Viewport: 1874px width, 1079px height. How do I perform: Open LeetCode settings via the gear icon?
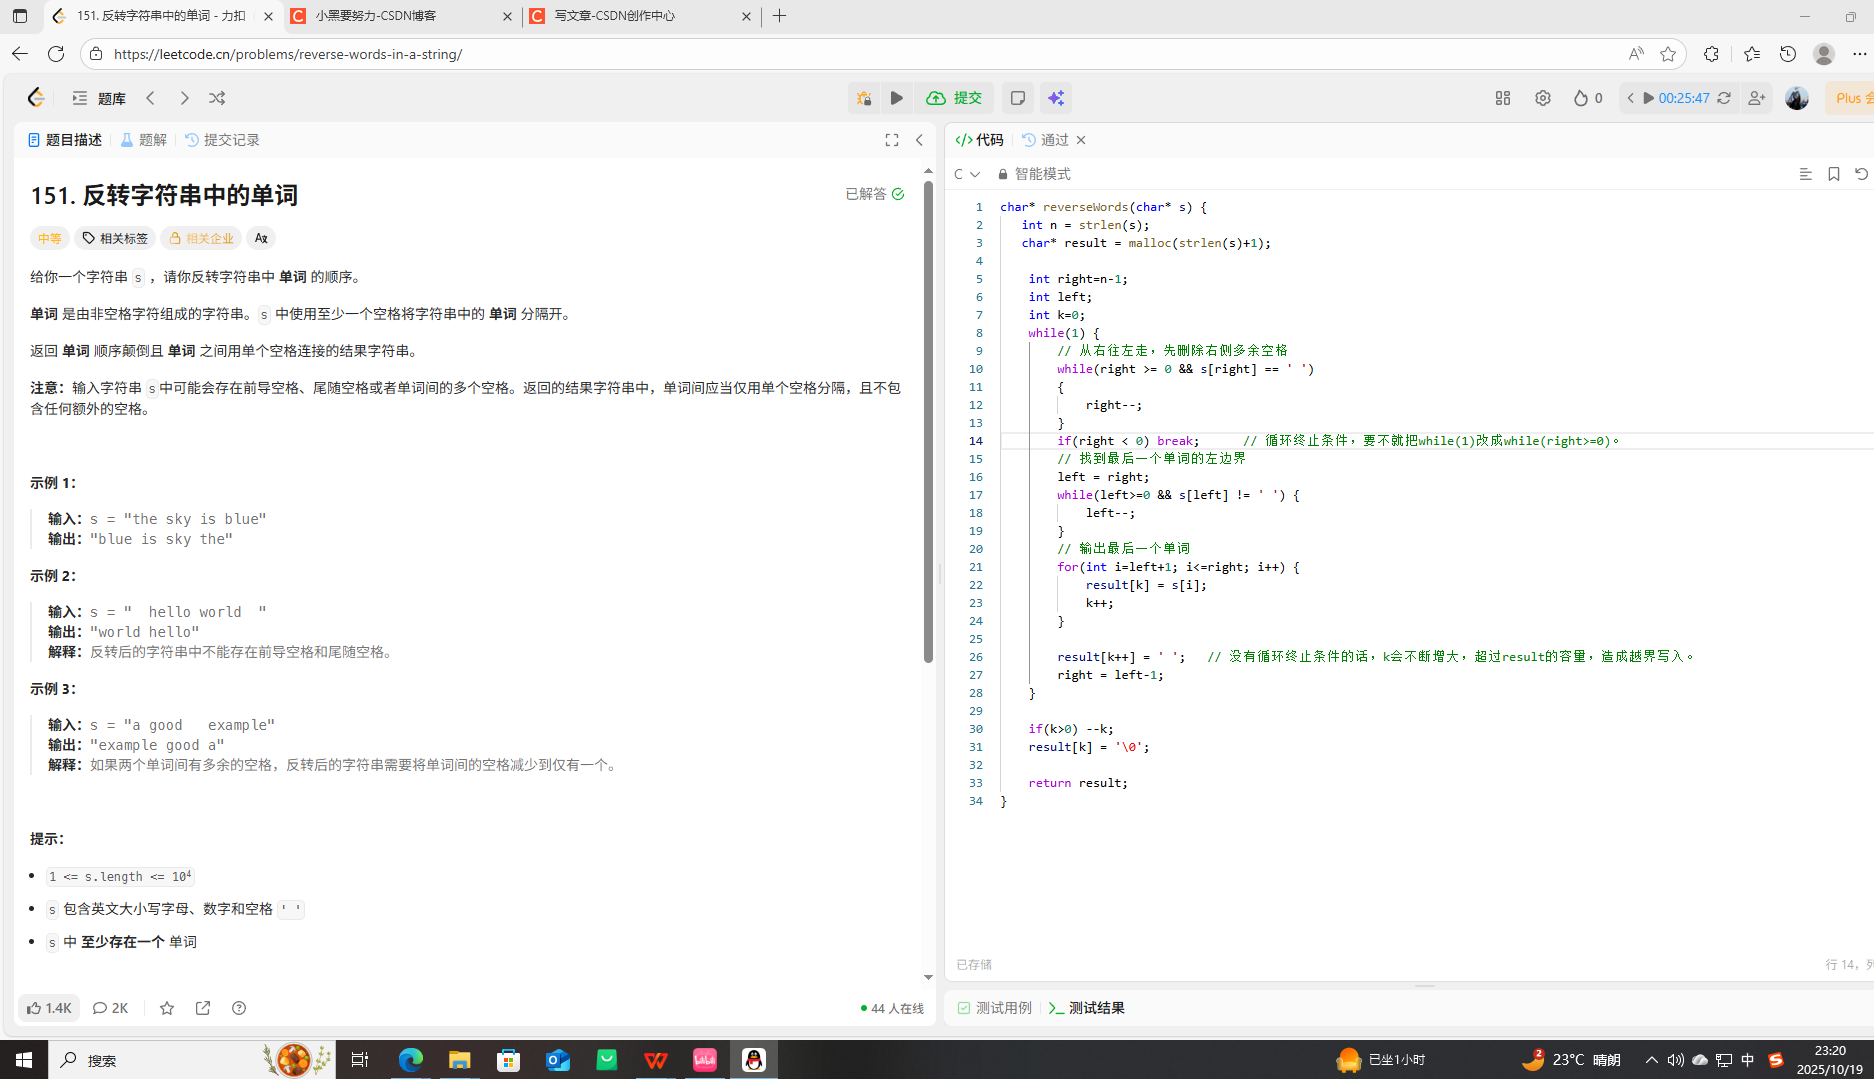point(1542,97)
